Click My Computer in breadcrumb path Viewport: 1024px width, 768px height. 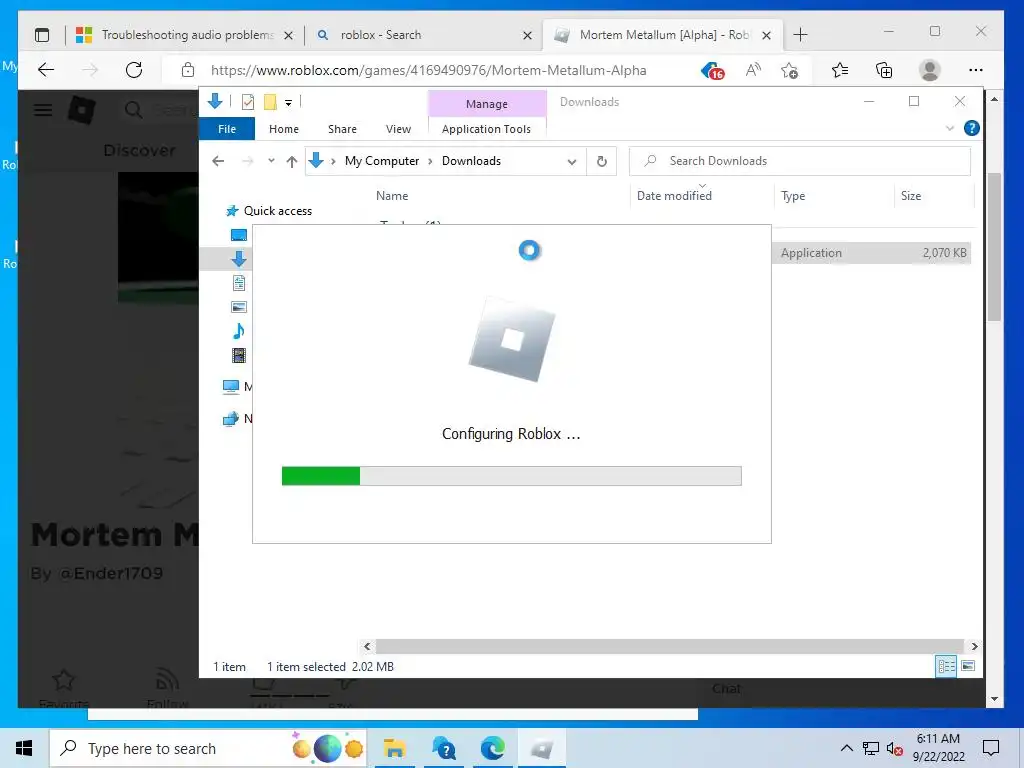tap(382, 161)
